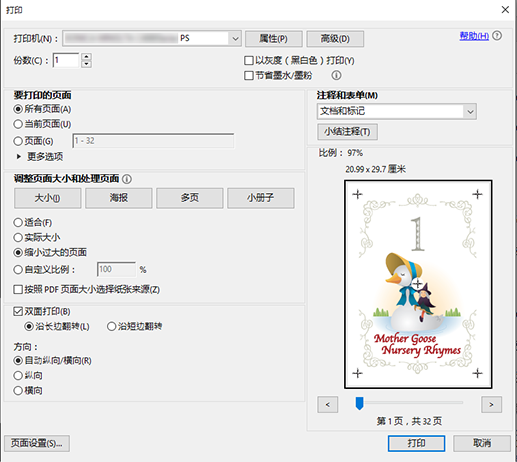This screenshot has height=462, width=517.
Task: Open info icon beside page sizing heading
Action: (x=127, y=179)
